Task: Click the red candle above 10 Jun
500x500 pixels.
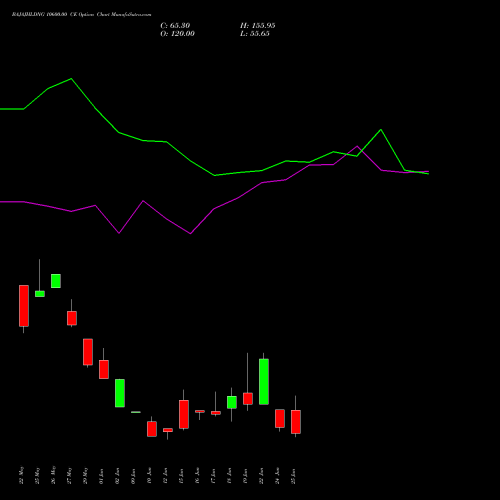Action: [152, 429]
